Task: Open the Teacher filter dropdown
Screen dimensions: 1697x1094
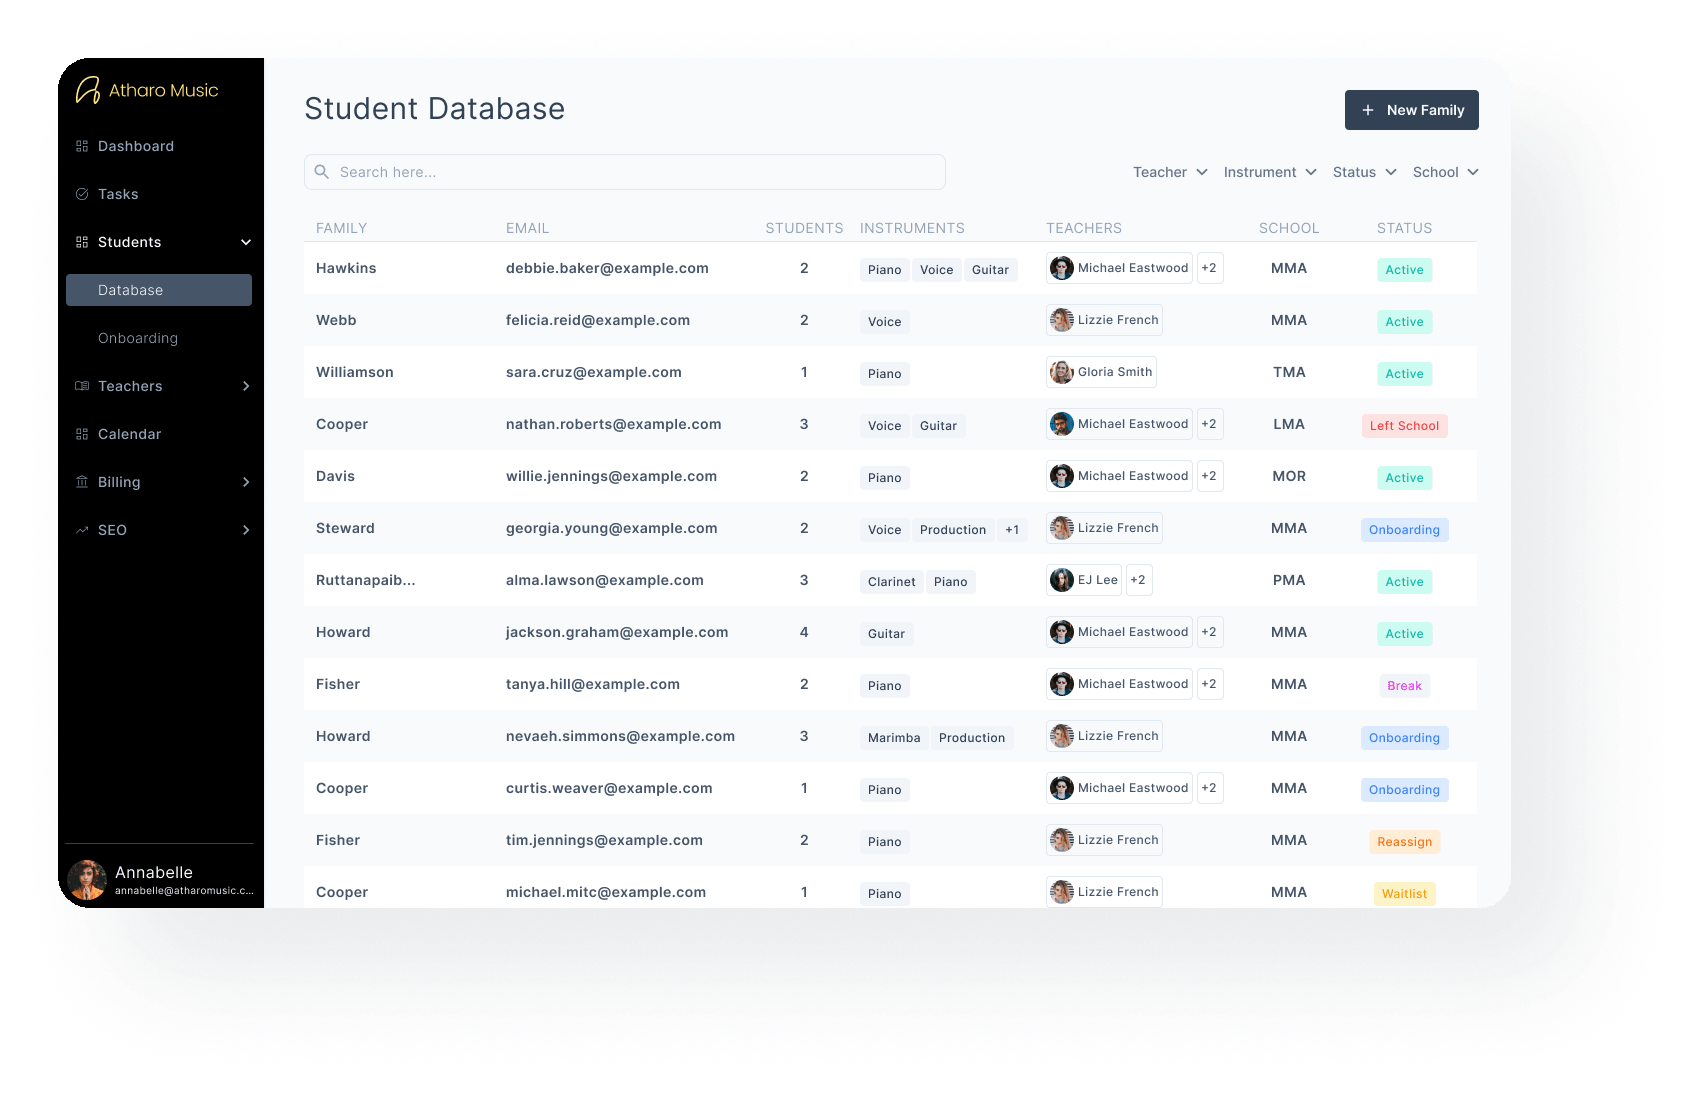Action: (x=1170, y=172)
